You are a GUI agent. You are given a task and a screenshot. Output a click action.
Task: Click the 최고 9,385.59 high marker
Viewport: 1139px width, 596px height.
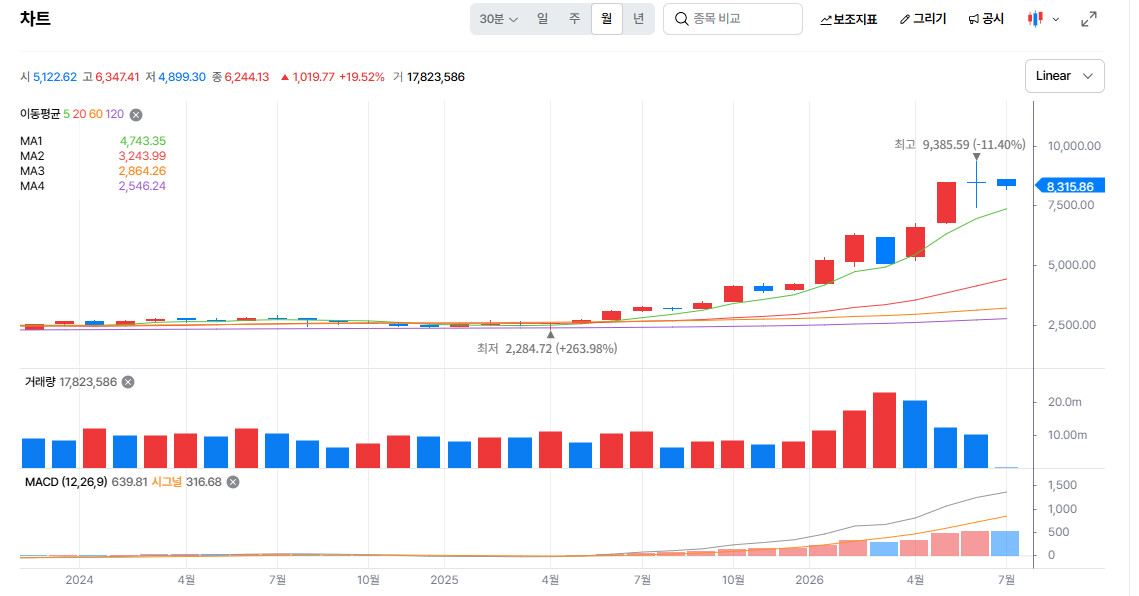click(960, 145)
